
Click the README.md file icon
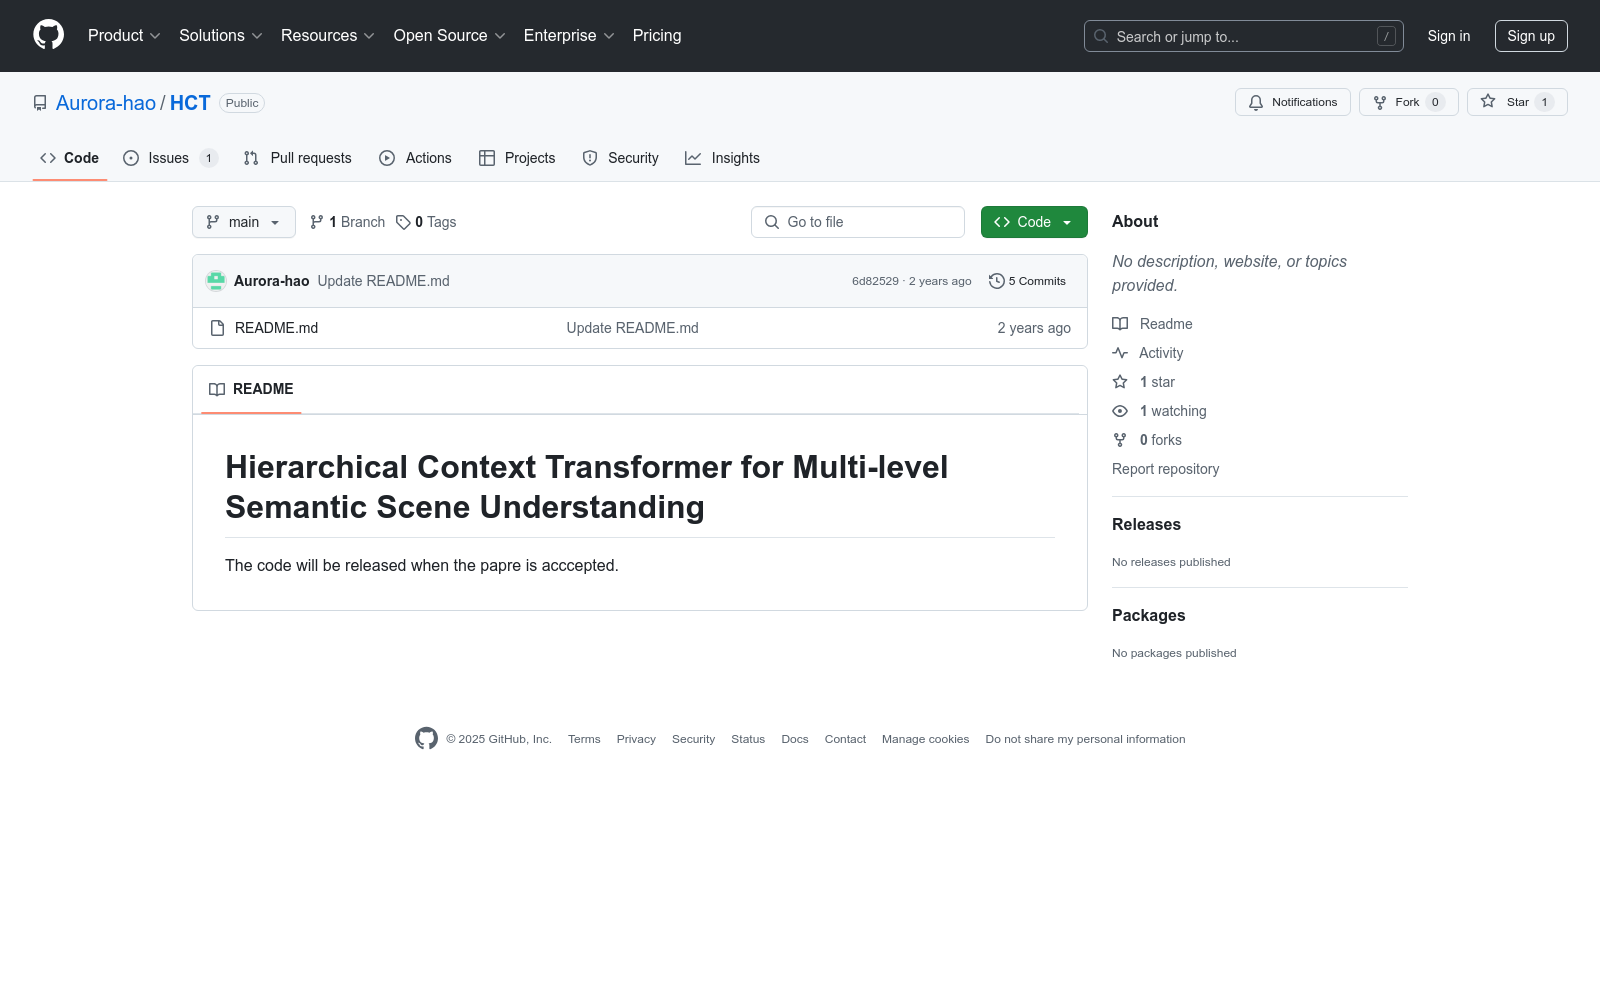[217, 328]
